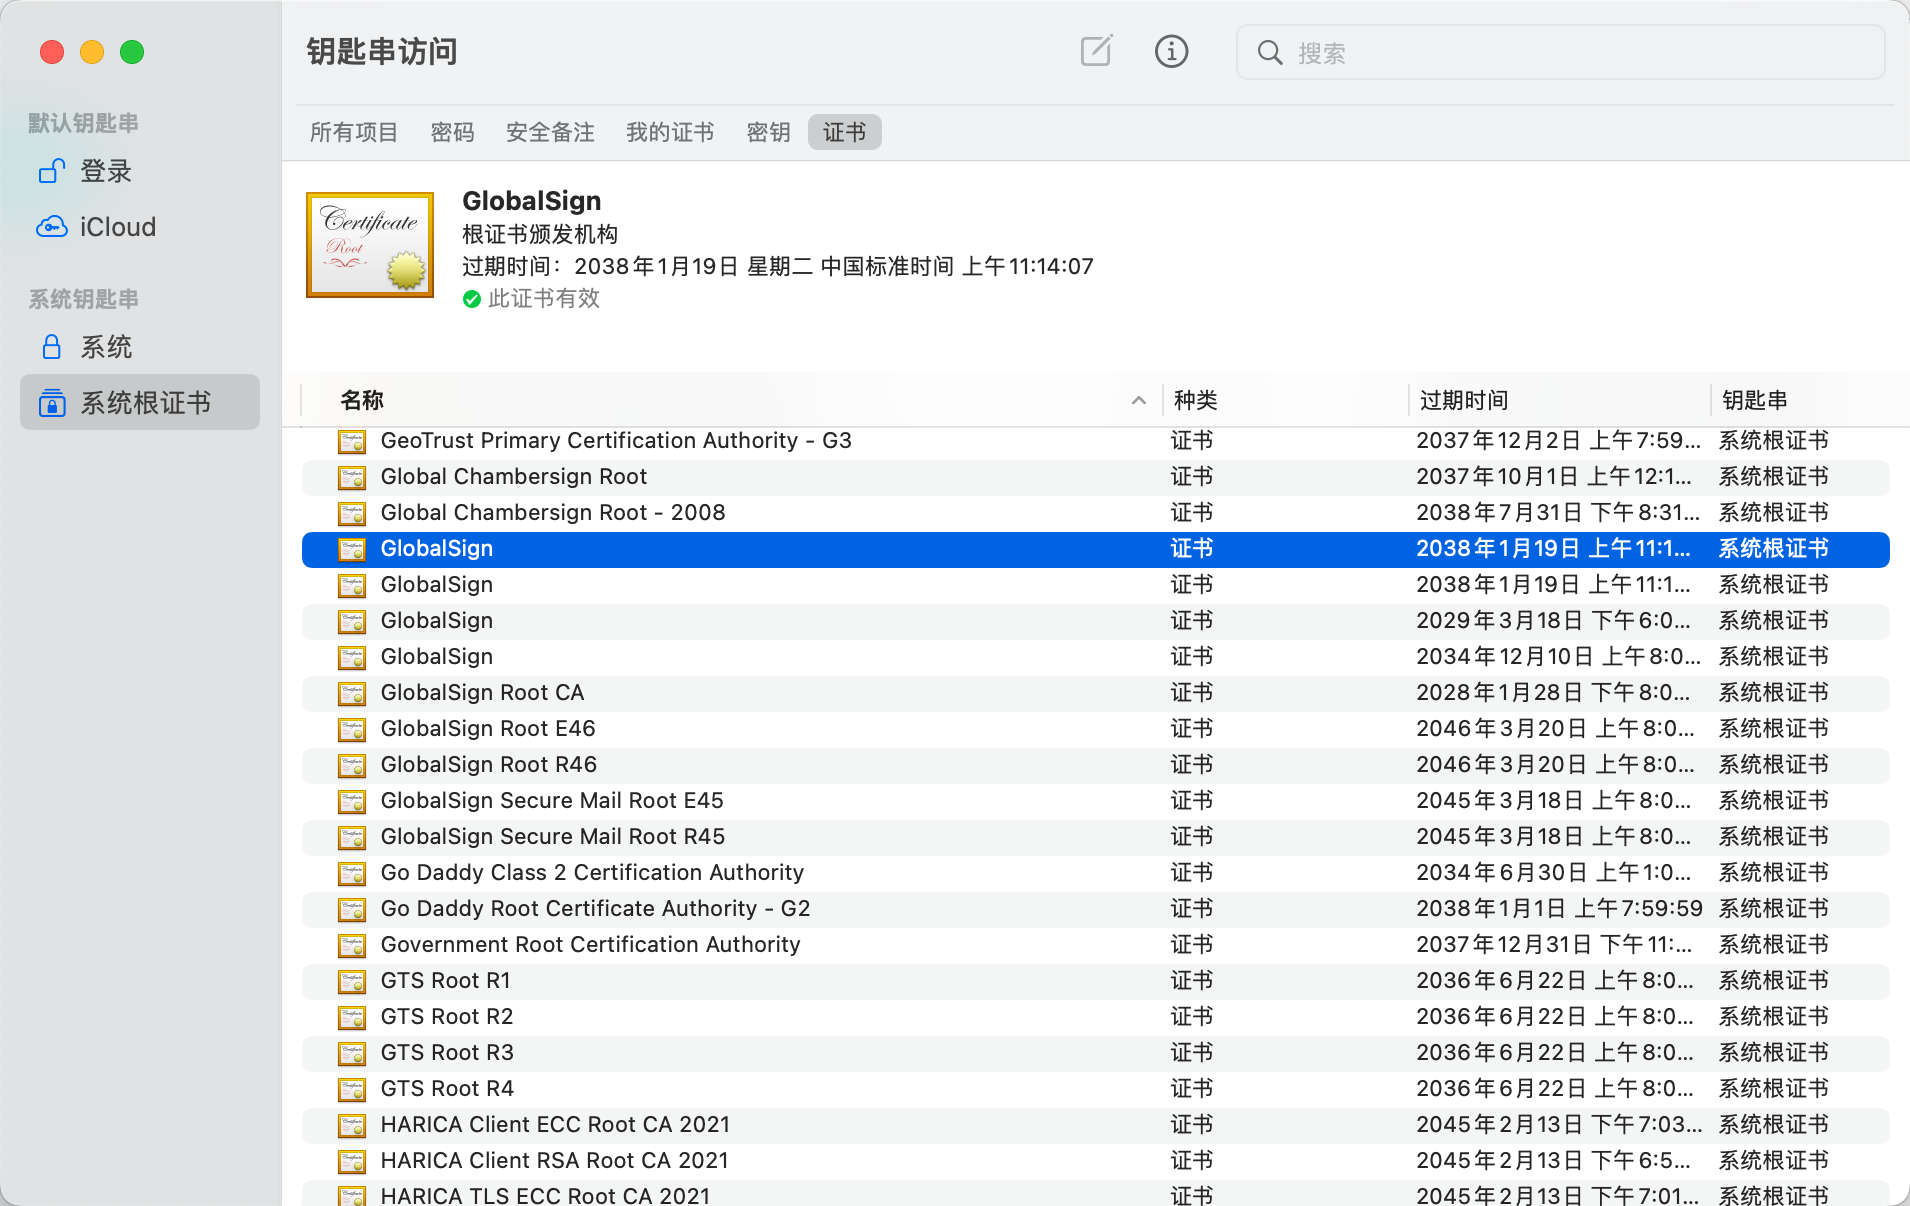
Task: Click icon of HARICA Client RSA Root CA
Action: point(352,1161)
